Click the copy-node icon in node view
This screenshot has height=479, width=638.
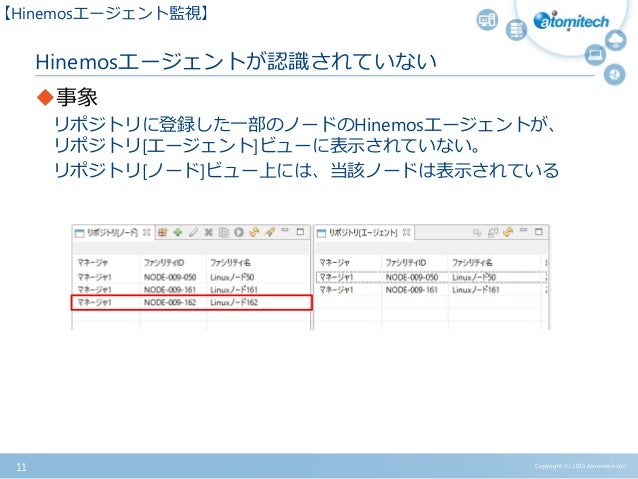pyautogui.click(x=223, y=232)
